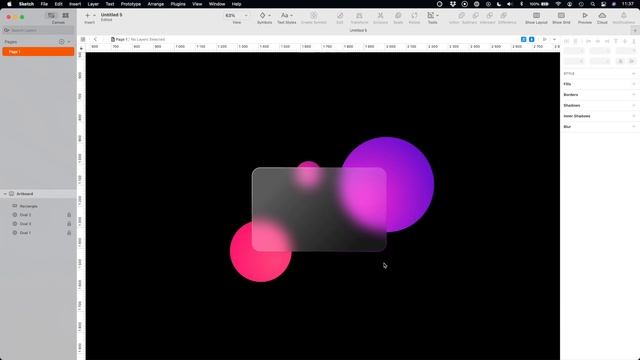Open the Notifications bell icon
Viewport: 640px width, 360px height.
pos(623,16)
